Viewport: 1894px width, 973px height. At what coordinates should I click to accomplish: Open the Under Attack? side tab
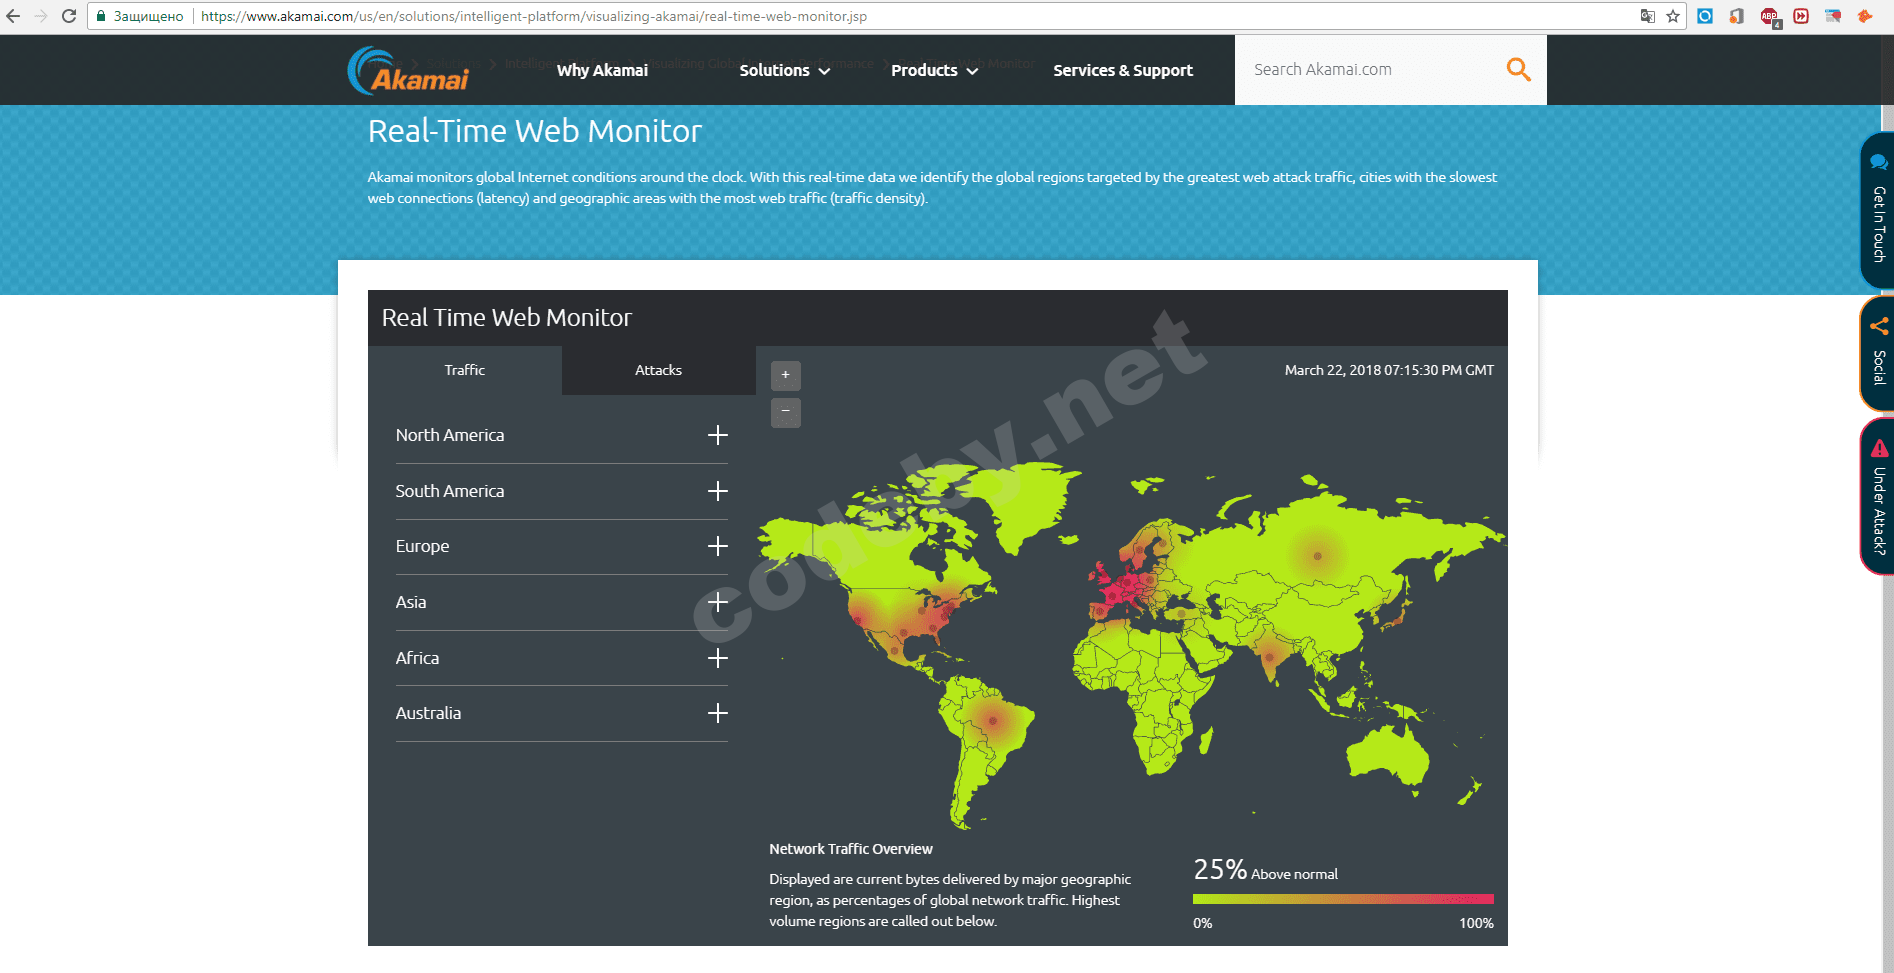tap(1877, 497)
